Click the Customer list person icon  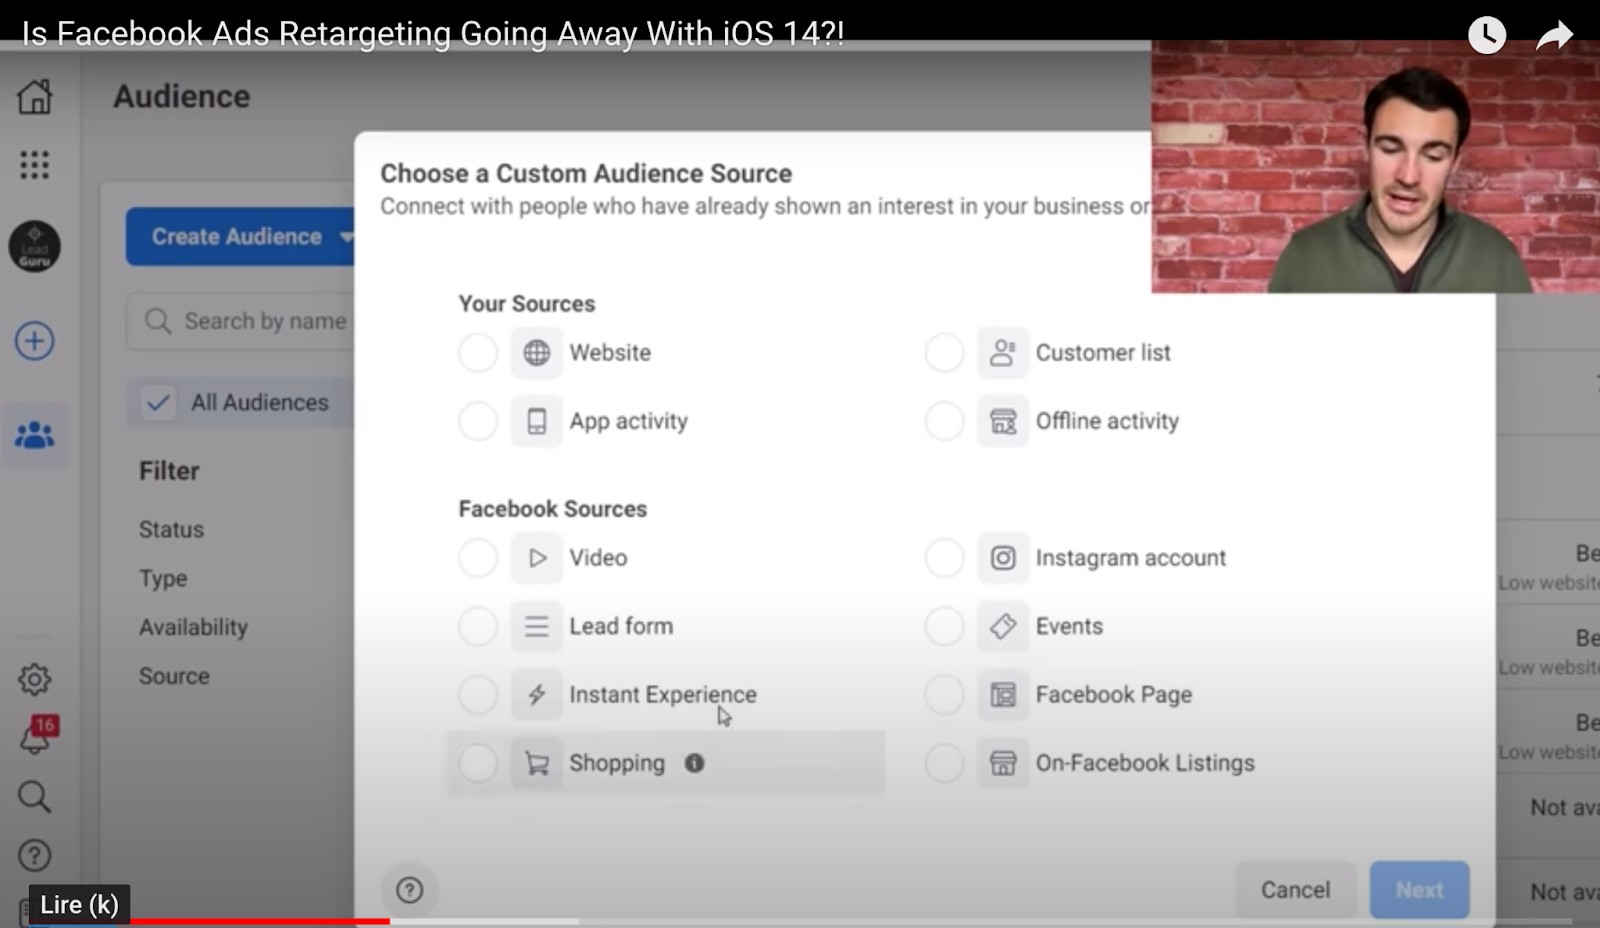(1003, 353)
